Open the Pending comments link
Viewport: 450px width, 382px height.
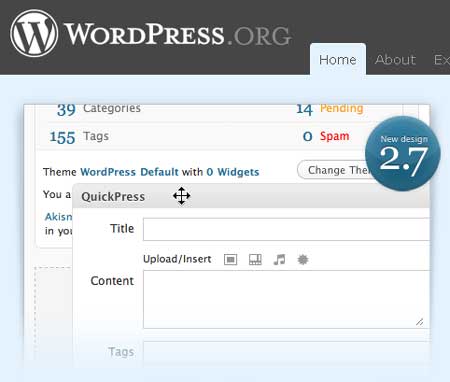[341, 108]
